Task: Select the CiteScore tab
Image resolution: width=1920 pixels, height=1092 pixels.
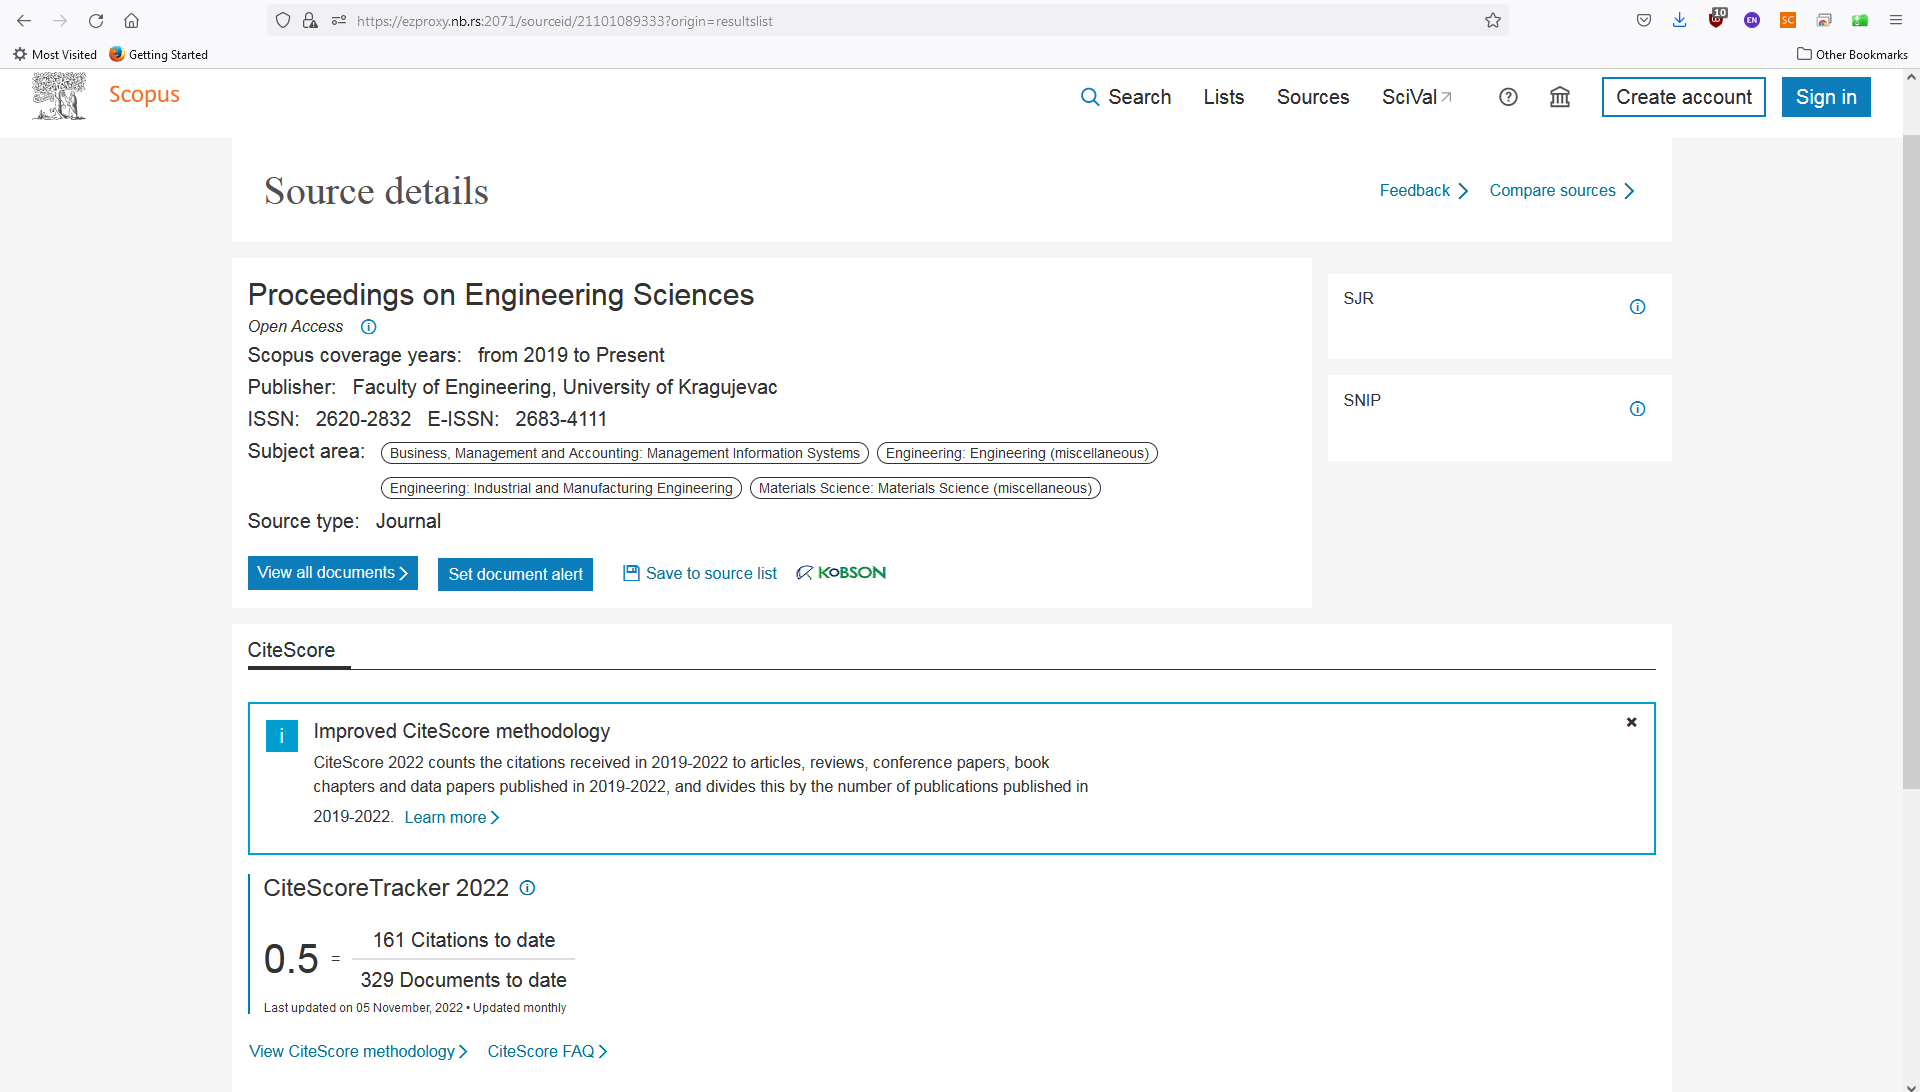Action: pyautogui.click(x=291, y=649)
